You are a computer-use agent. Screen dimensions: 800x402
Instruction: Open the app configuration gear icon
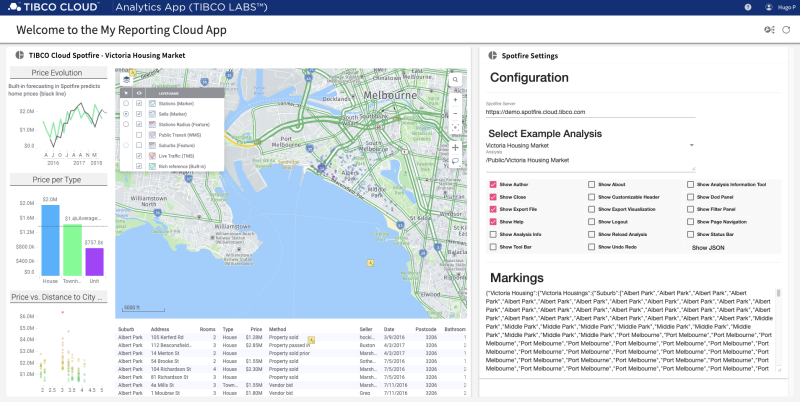click(x=769, y=30)
